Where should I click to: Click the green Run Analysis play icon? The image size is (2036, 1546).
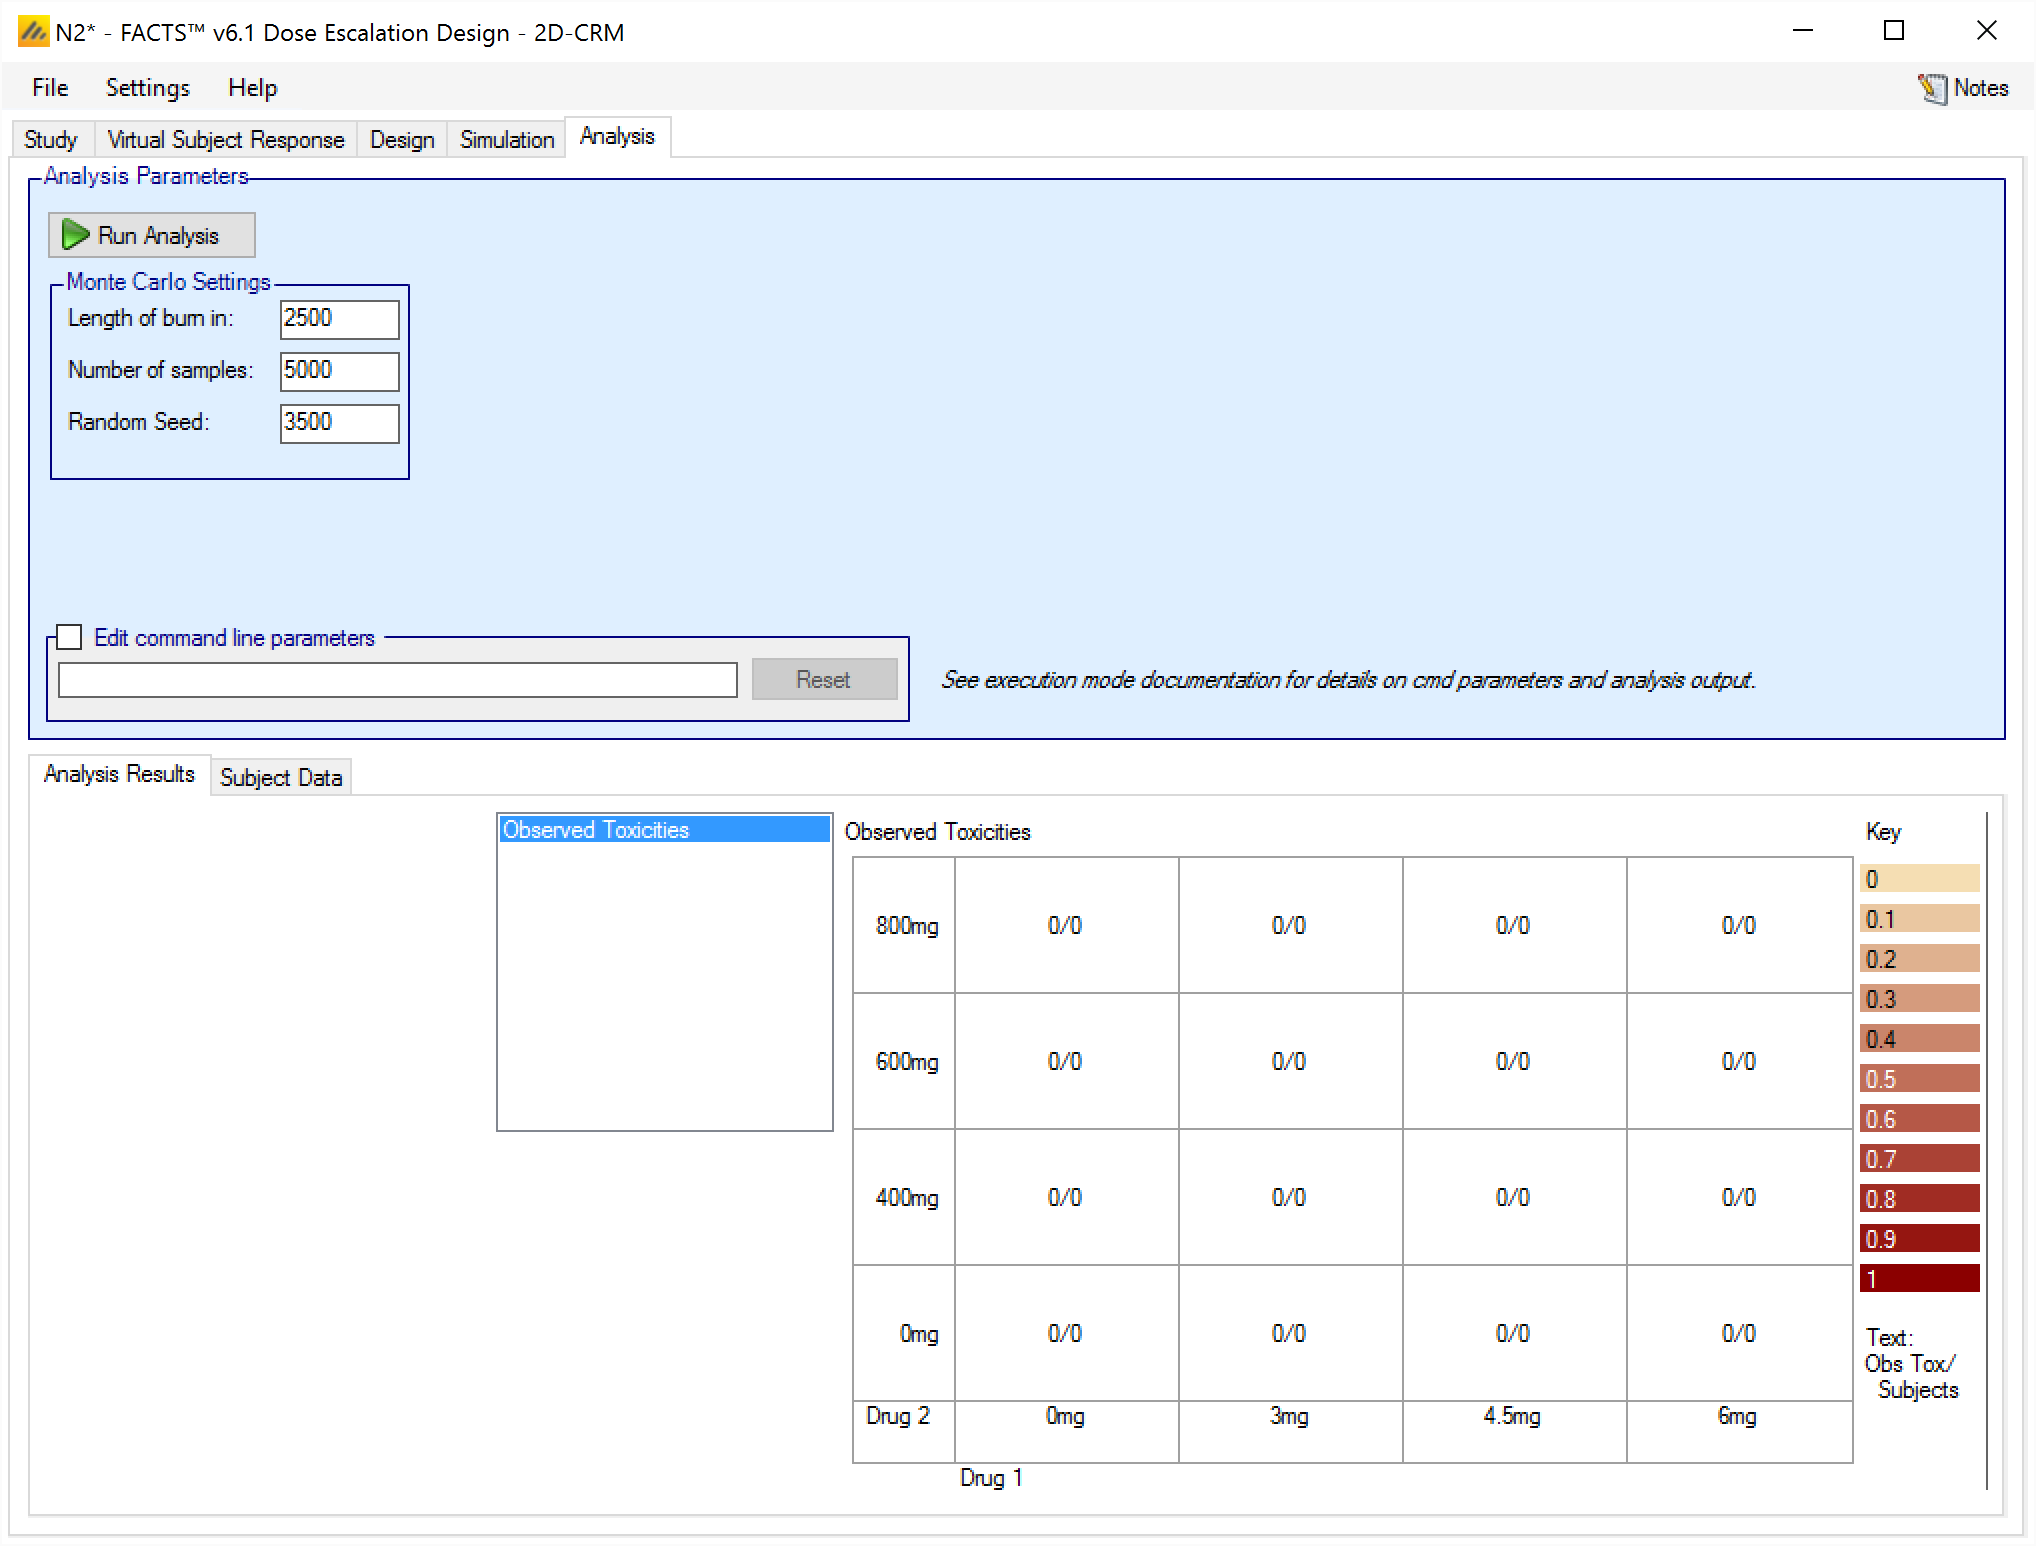coord(75,235)
